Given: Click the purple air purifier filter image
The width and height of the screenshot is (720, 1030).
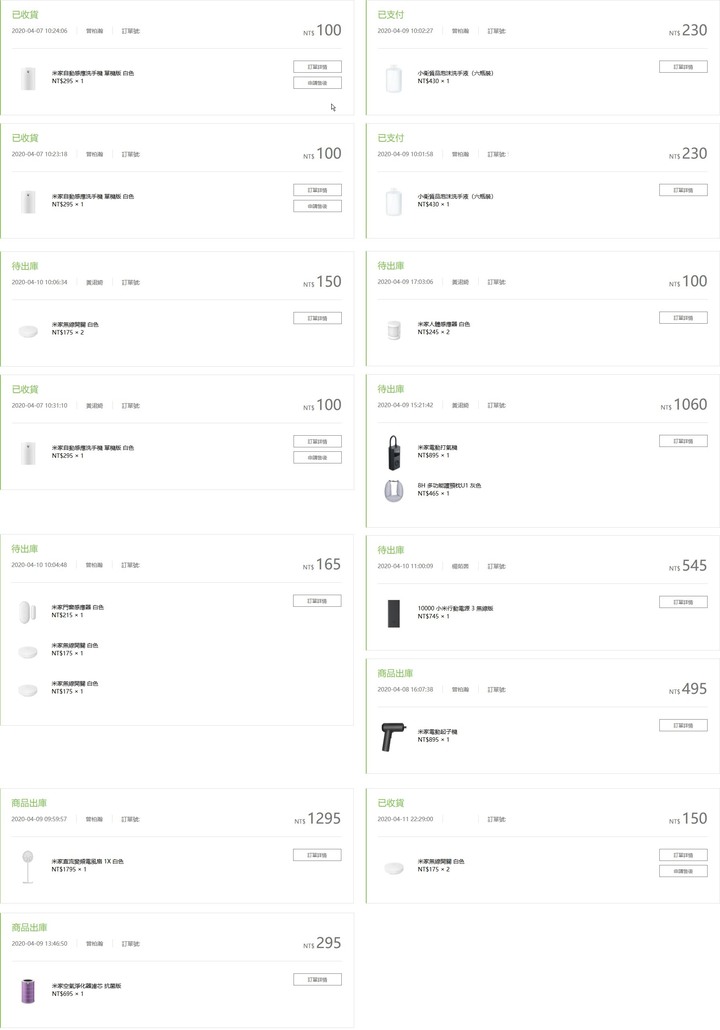Looking at the screenshot, I should coord(28,991).
